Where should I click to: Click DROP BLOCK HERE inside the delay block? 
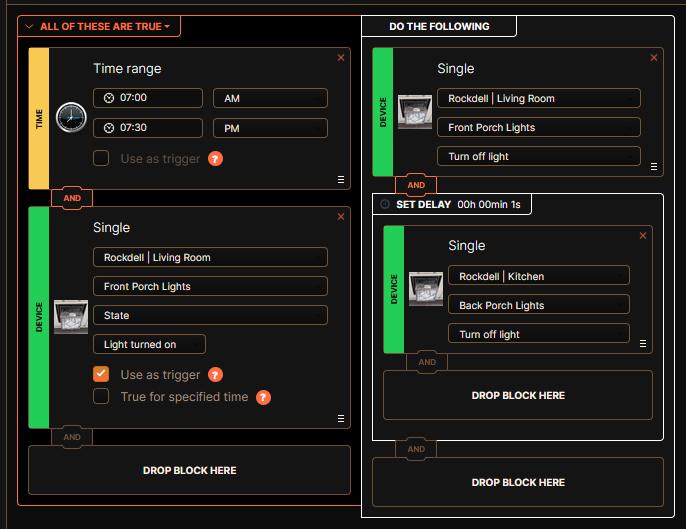(x=518, y=396)
